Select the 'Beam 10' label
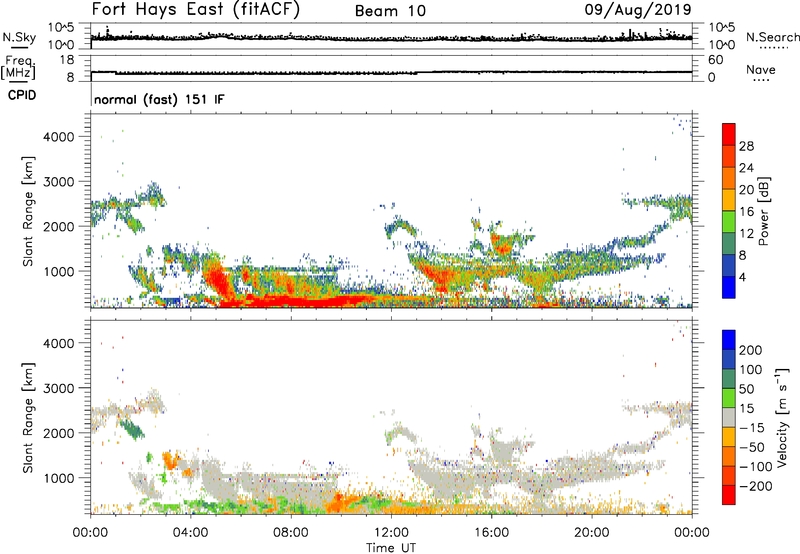The height and width of the screenshot is (554, 800). pyautogui.click(x=390, y=11)
